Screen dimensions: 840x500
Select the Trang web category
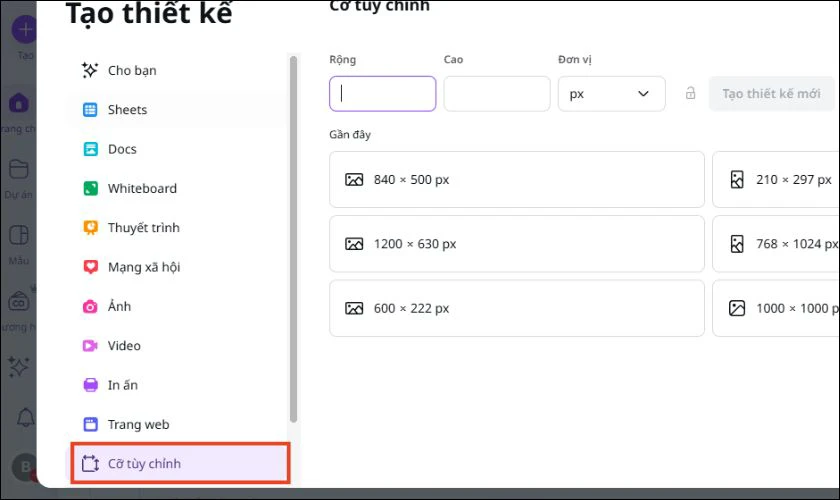pos(176,424)
